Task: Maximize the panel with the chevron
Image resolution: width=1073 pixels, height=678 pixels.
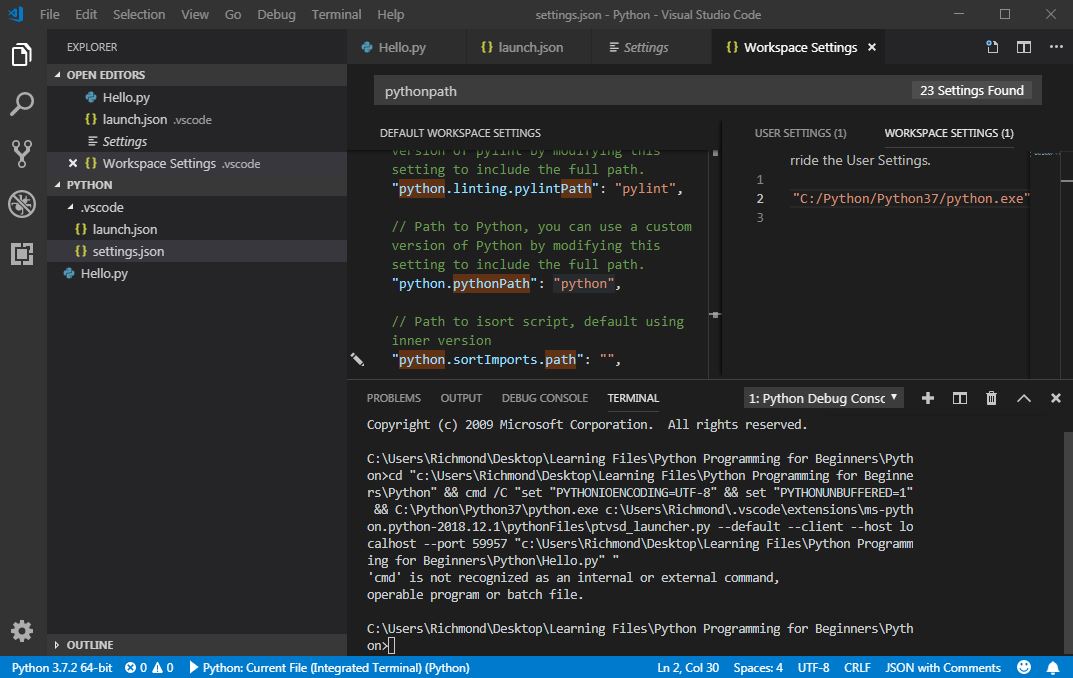Action: click(x=1023, y=397)
